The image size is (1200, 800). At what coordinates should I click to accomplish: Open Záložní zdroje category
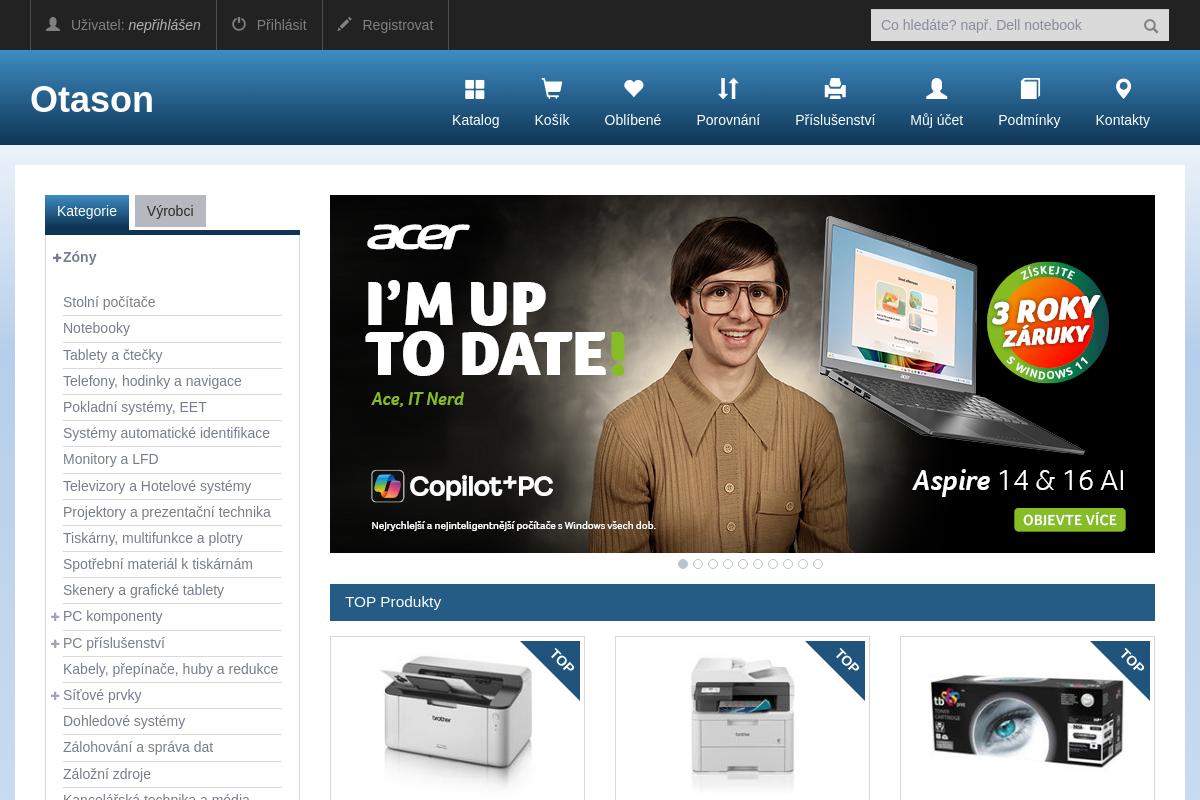click(x=107, y=774)
